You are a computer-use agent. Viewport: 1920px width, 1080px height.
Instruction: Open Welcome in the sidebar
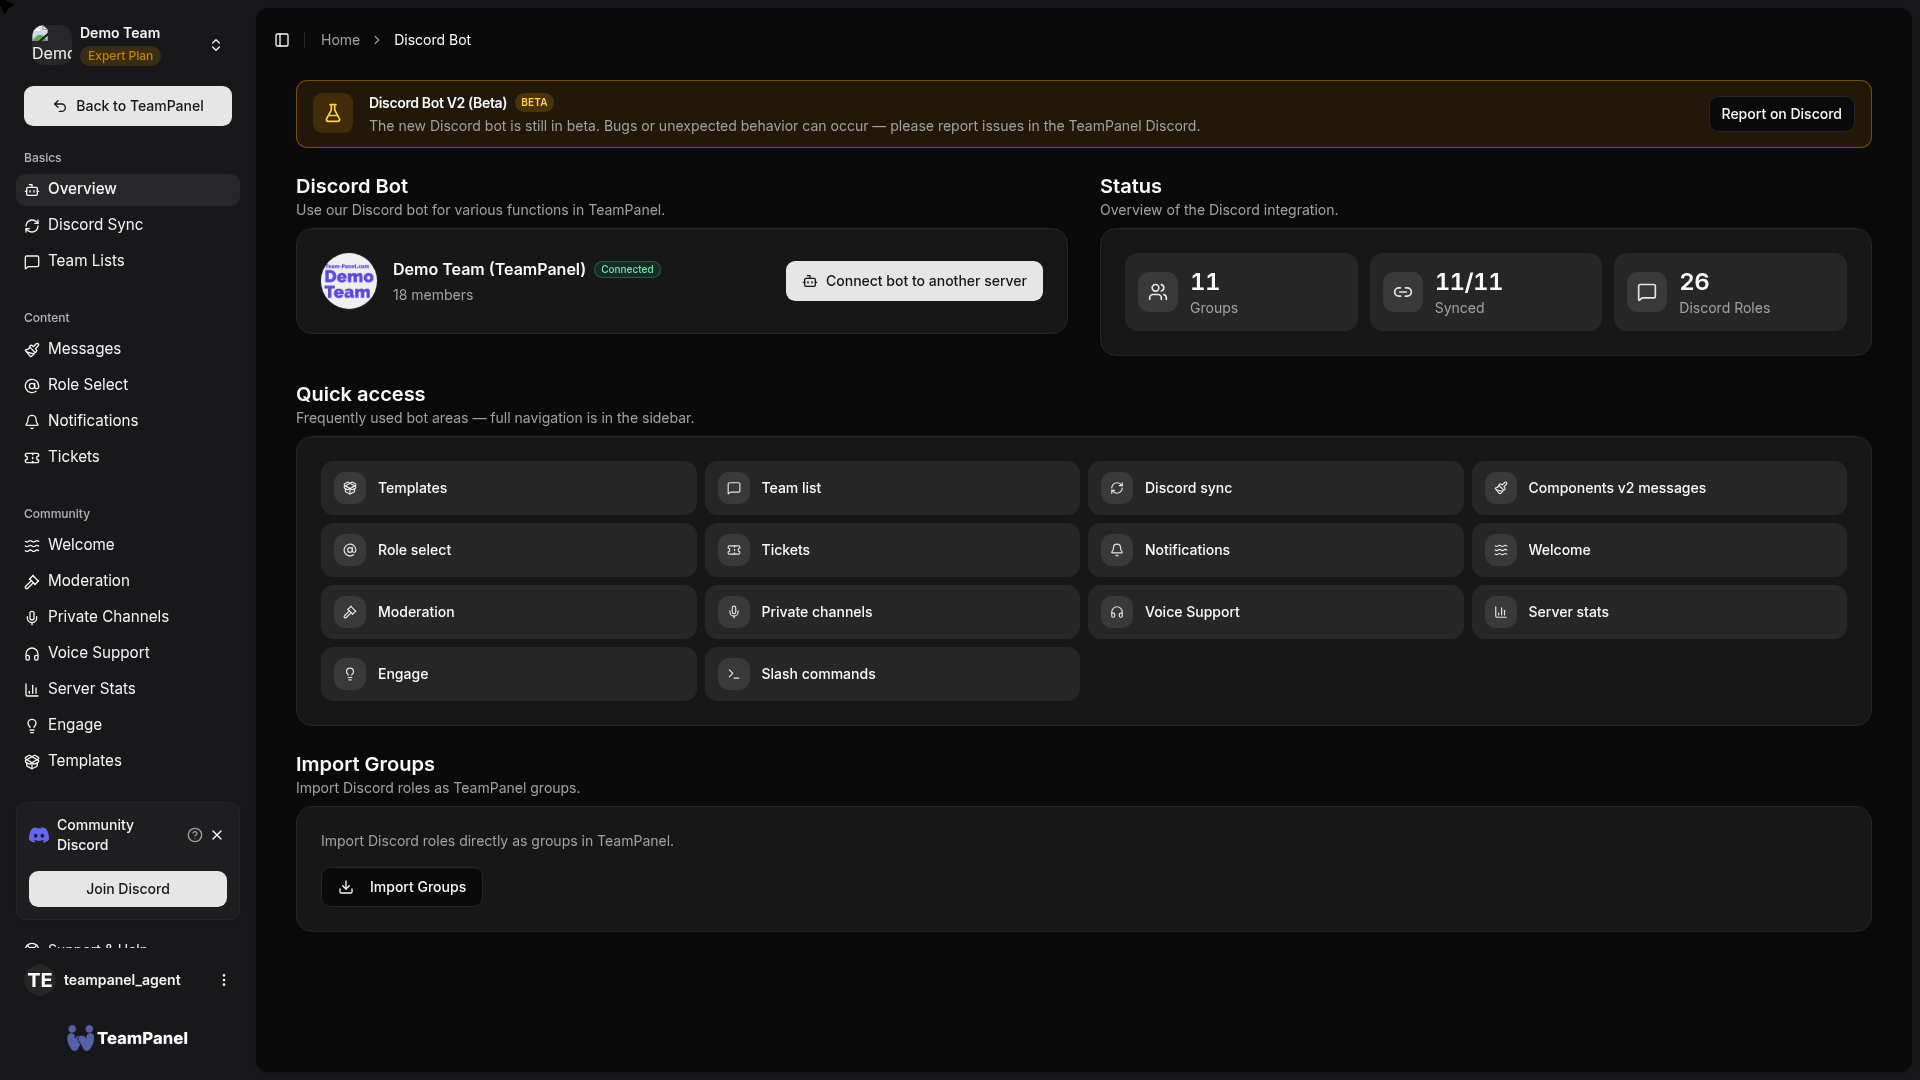click(x=128, y=545)
